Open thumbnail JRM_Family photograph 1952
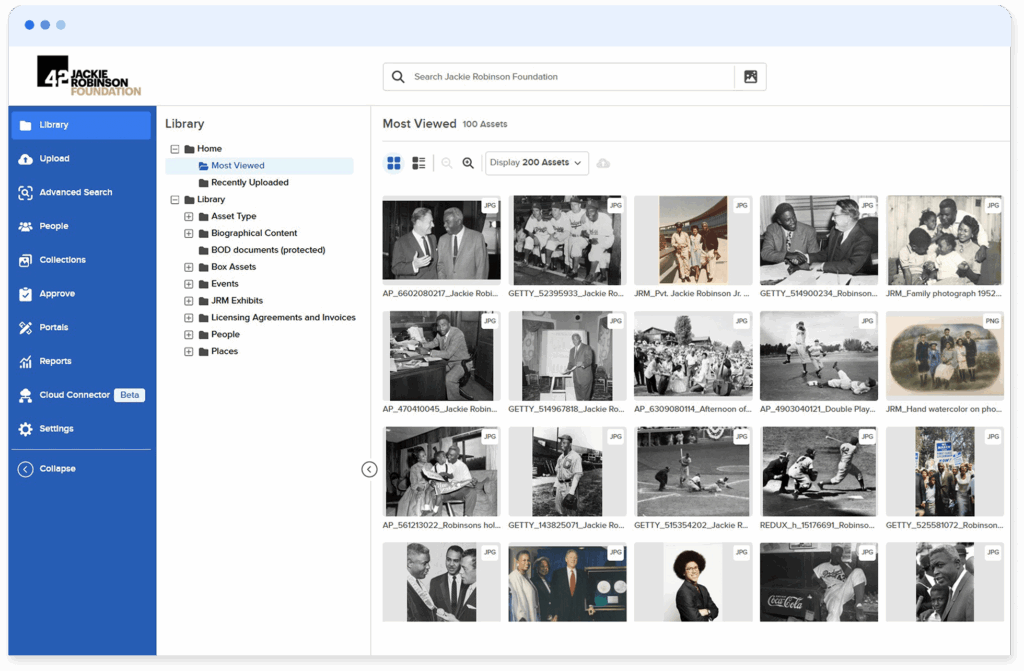 point(944,240)
